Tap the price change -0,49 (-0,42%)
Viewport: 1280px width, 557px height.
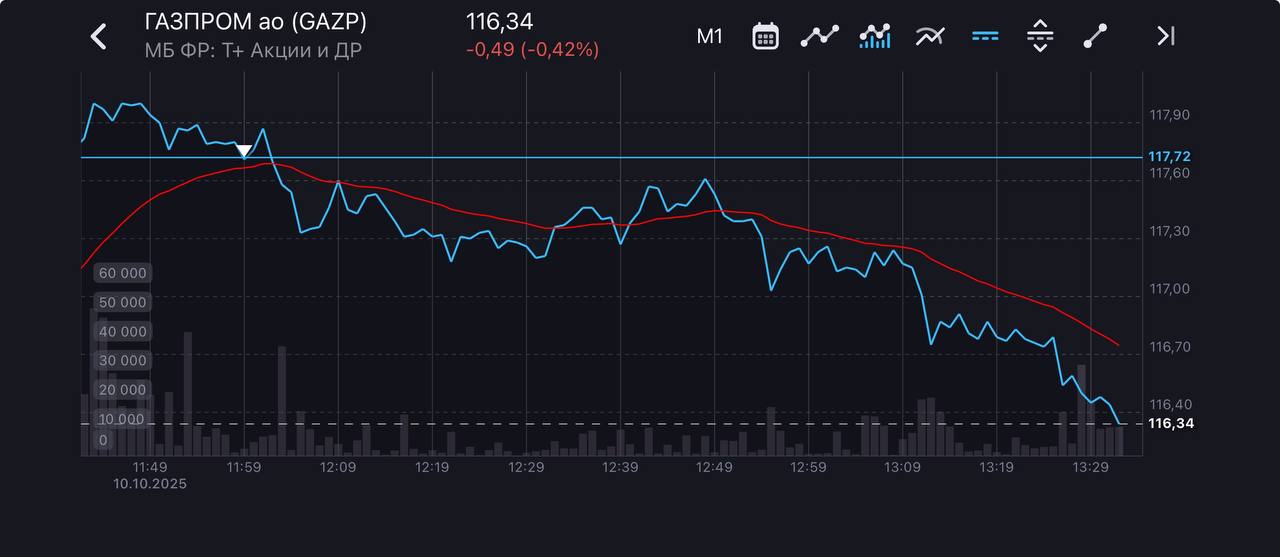point(532,50)
